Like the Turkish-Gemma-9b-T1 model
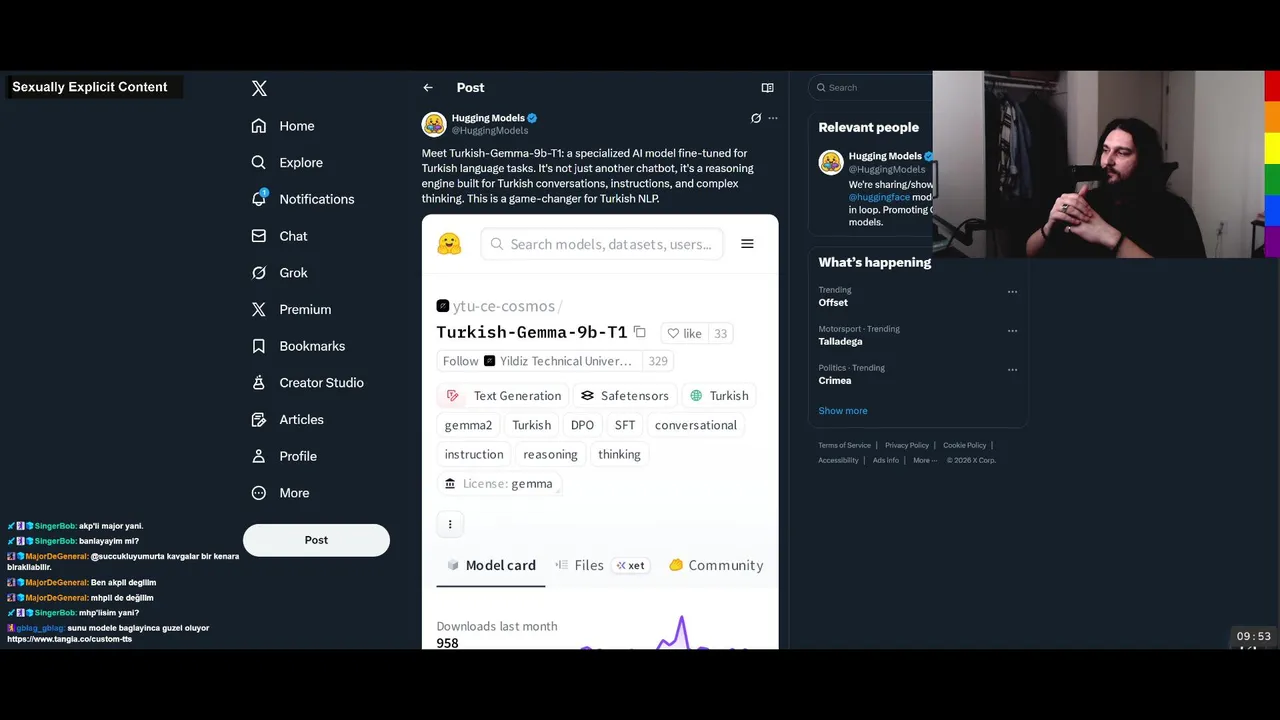Viewport: 1280px width, 720px height. click(685, 333)
